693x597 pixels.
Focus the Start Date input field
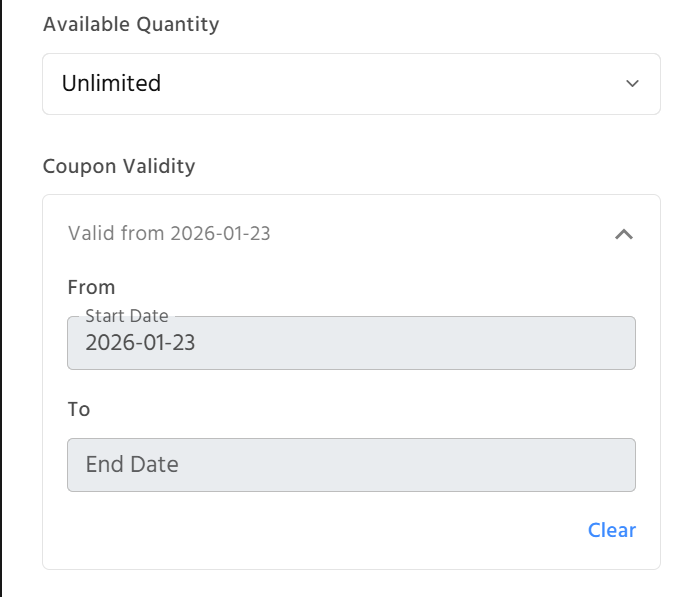[350, 344]
